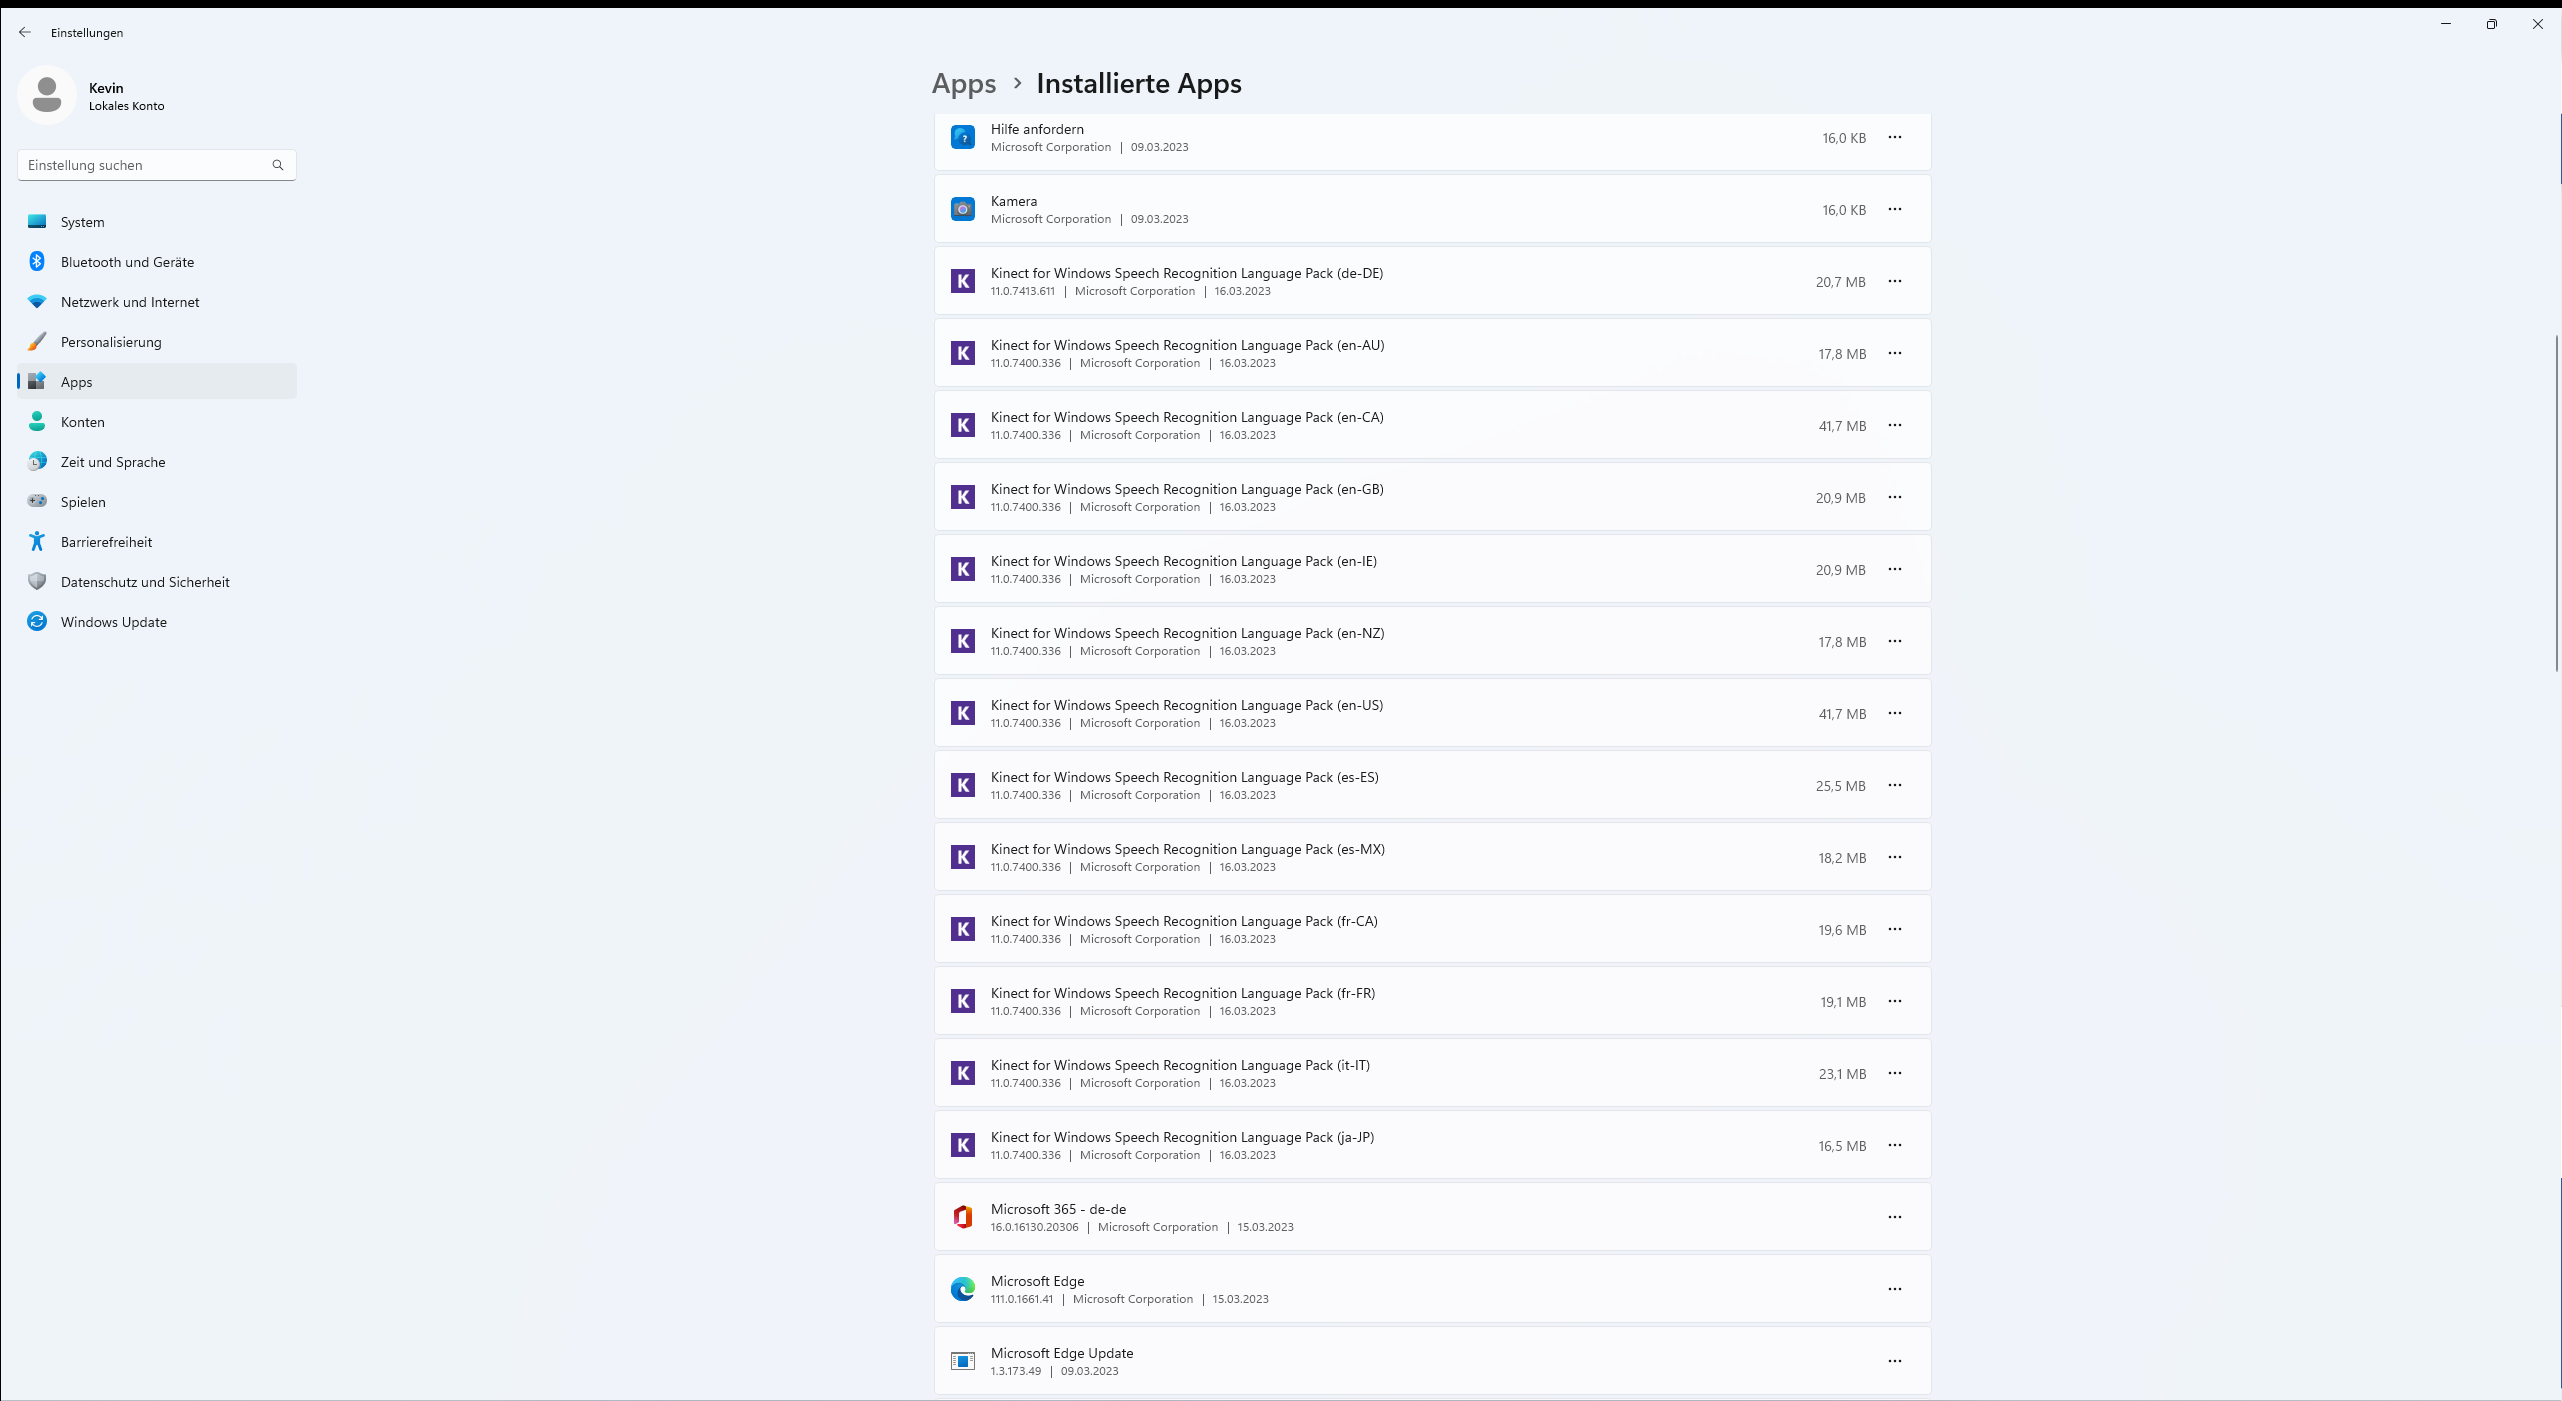
Task: Click the user profile avatar
Action: pyautogui.click(x=47, y=95)
